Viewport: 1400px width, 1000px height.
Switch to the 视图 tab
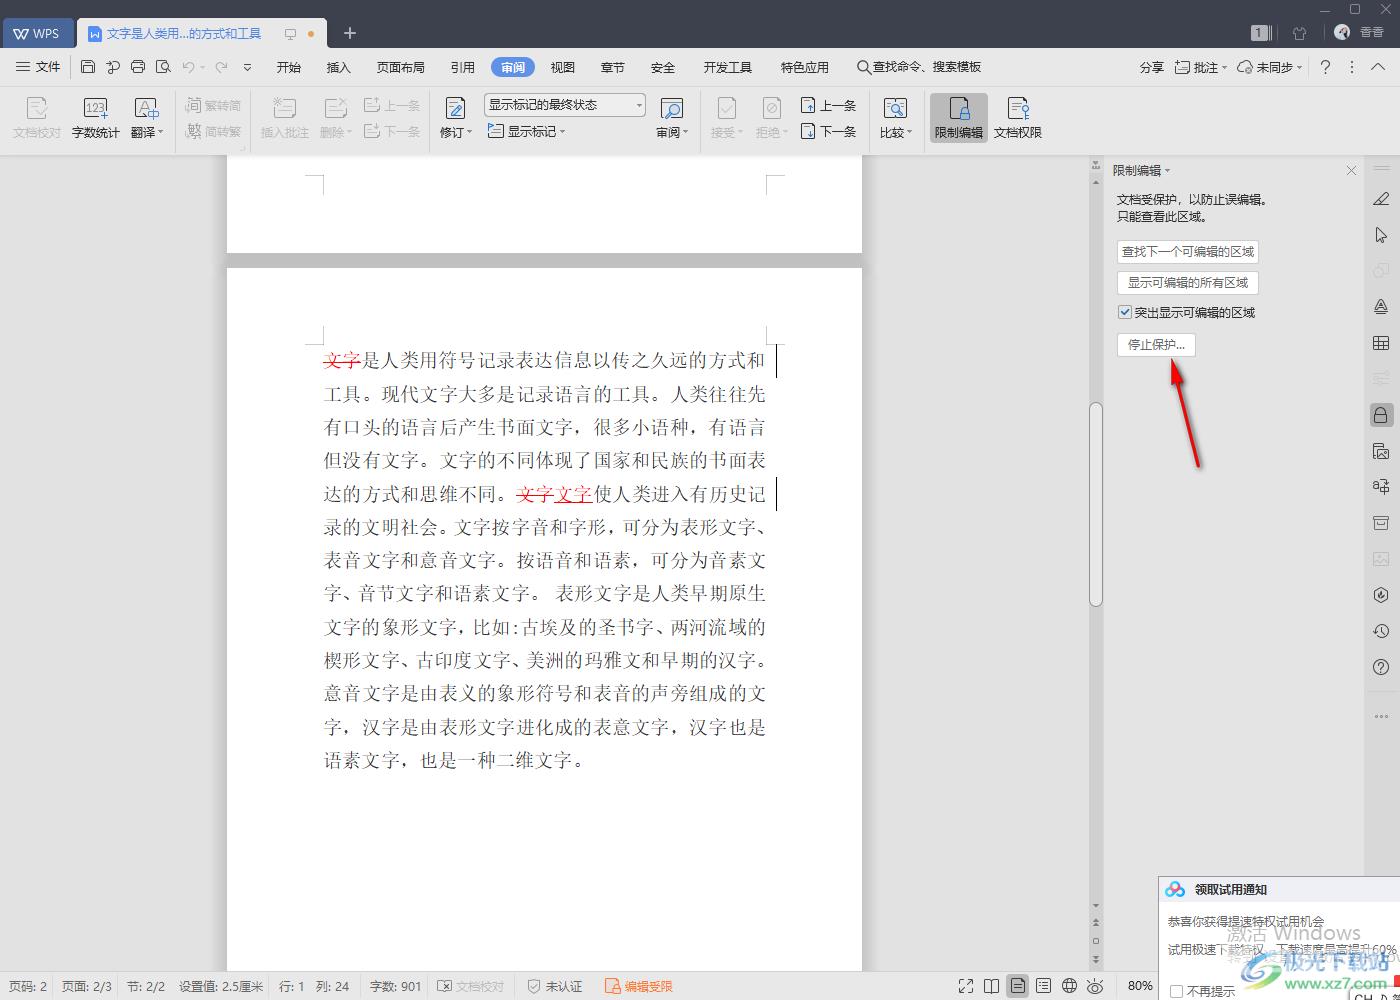pos(563,67)
